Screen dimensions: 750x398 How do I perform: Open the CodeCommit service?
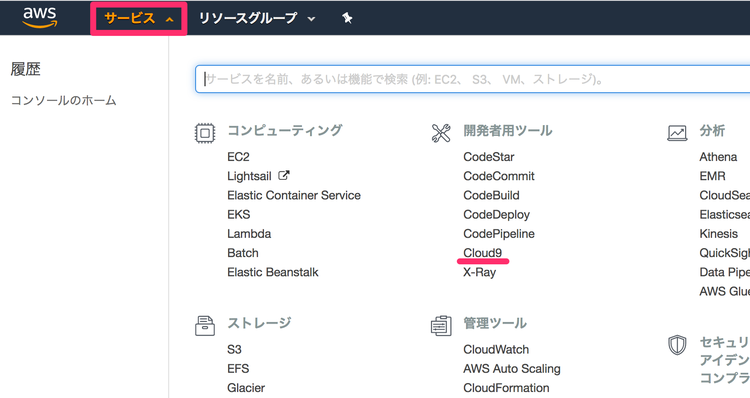[x=499, y=176]
